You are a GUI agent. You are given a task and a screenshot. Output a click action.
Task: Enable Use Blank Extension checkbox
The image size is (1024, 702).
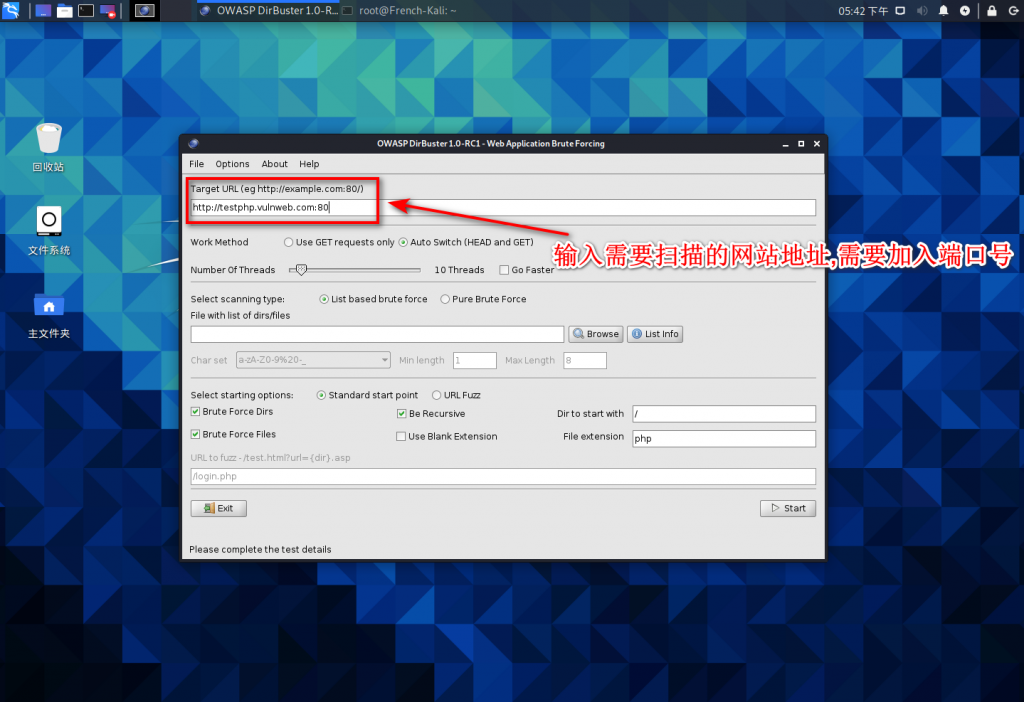click(401, 436)
